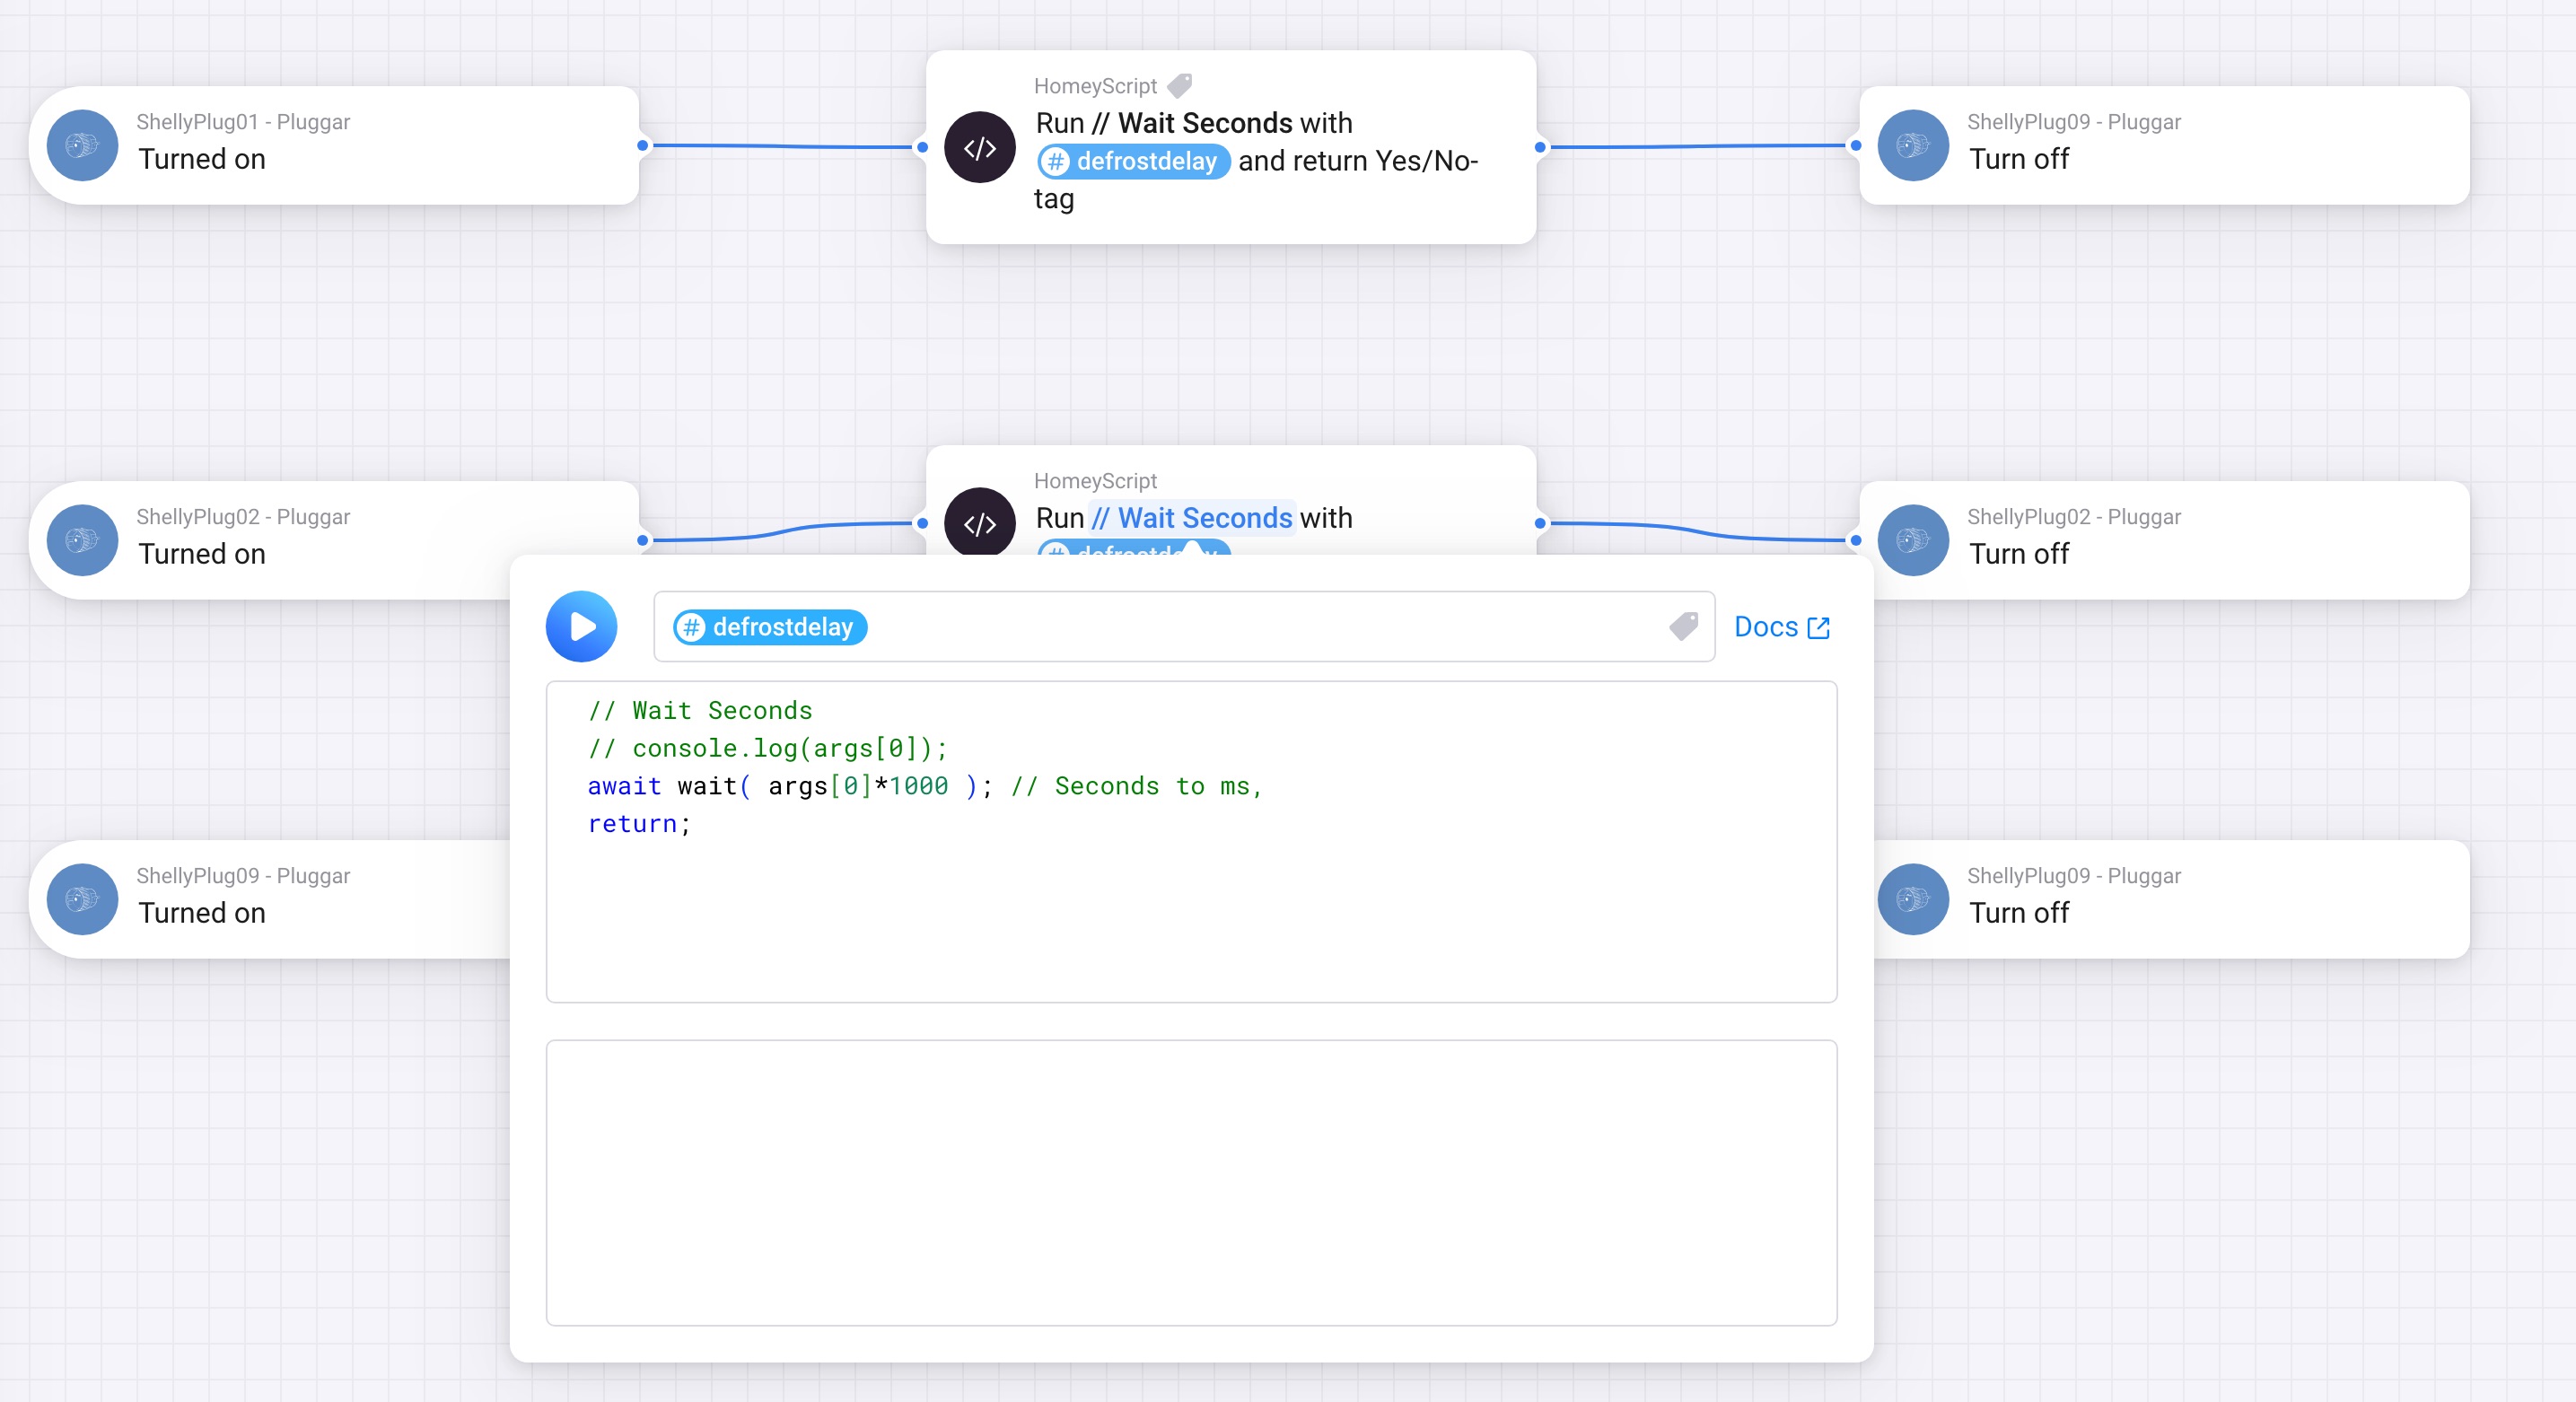
Task: Click the tag icon in the argument field
Action: coord(1684,627)
